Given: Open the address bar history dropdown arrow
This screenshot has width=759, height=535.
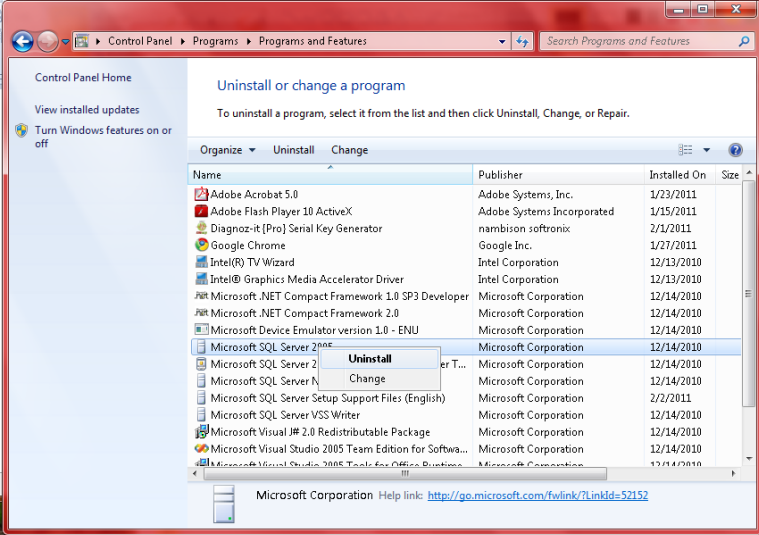Looking at the screenshot, I should (502, 41).
